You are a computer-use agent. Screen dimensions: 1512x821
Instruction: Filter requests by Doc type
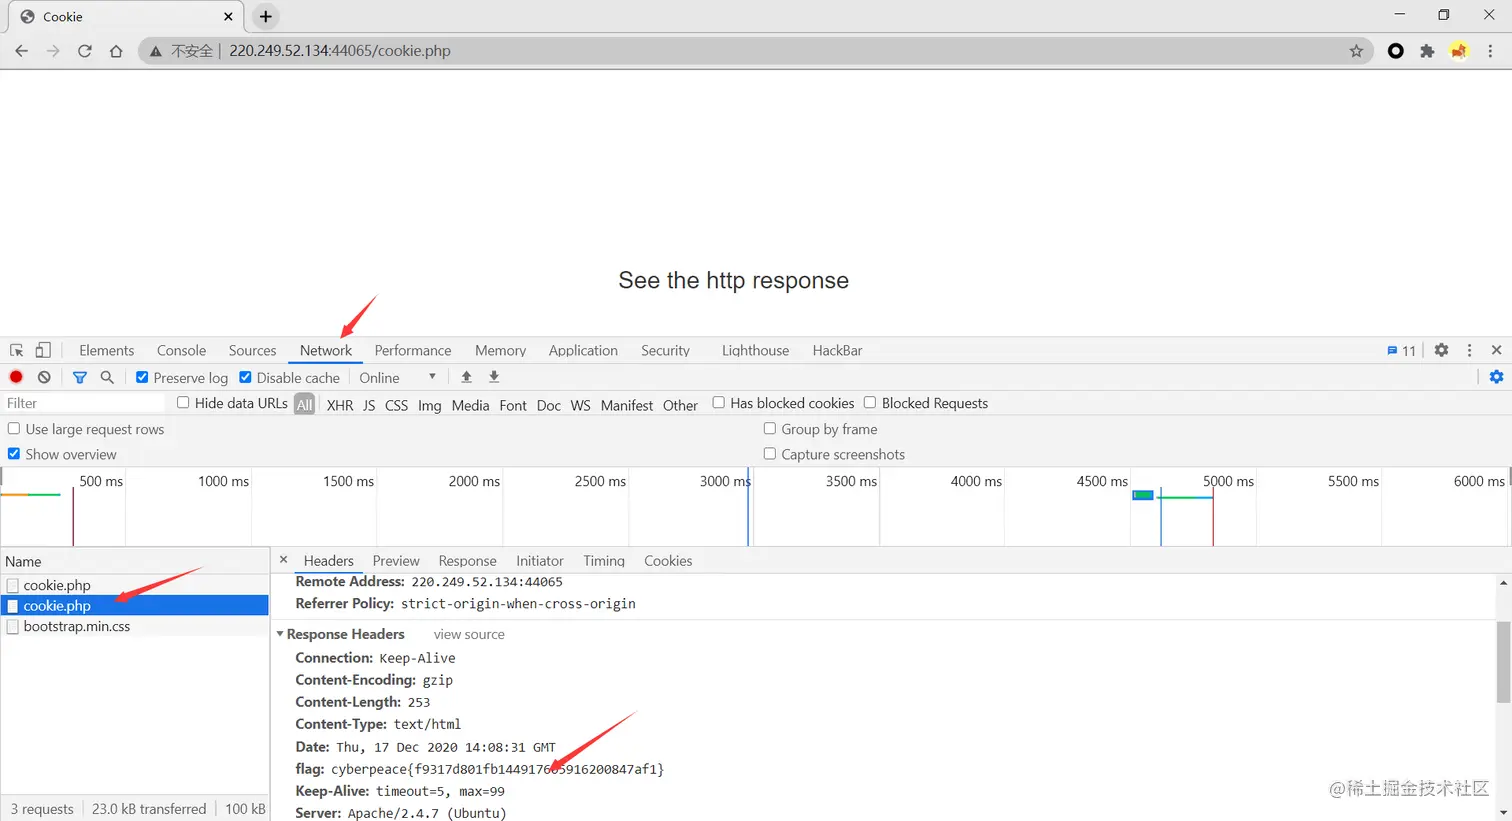pos(549,405)
